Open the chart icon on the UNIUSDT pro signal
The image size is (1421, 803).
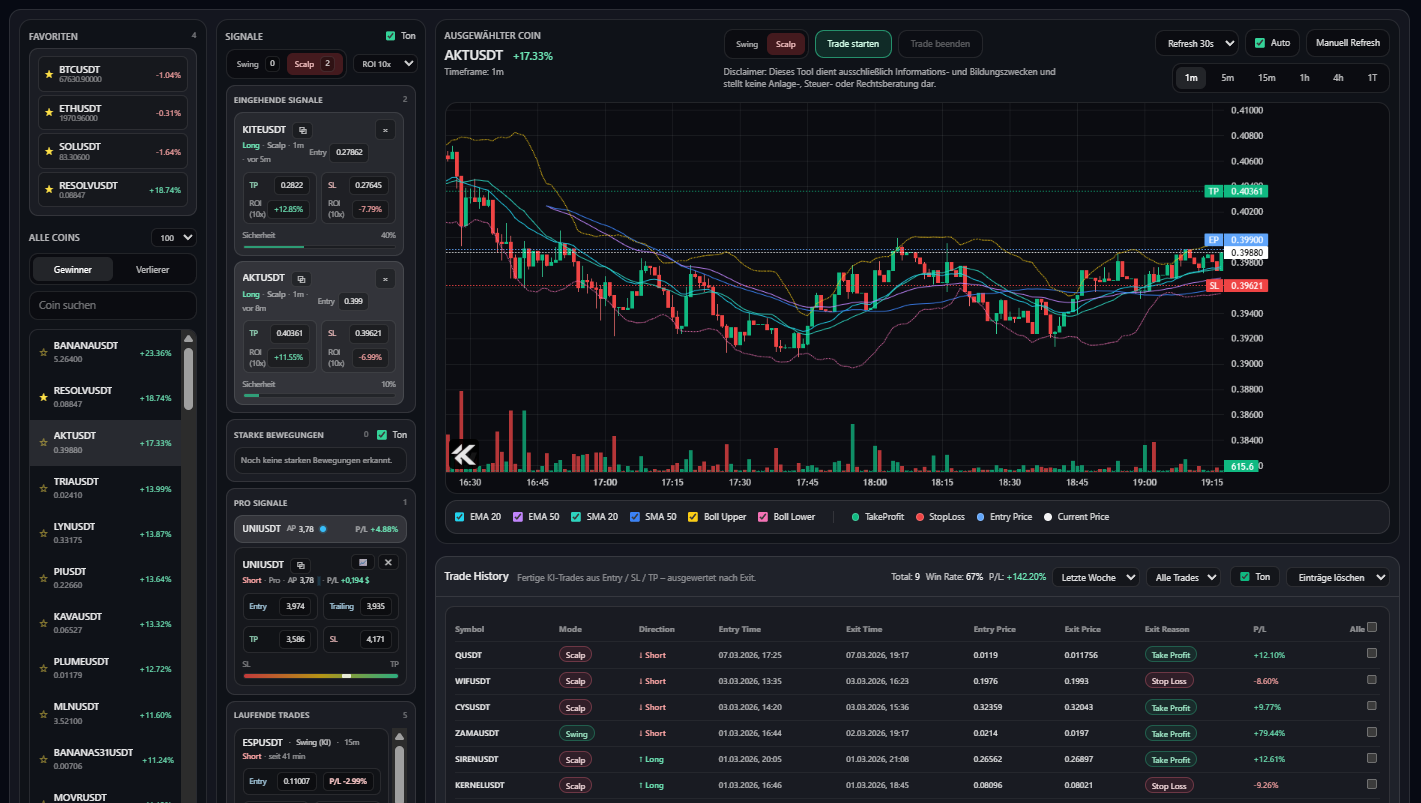coord(361,562)
